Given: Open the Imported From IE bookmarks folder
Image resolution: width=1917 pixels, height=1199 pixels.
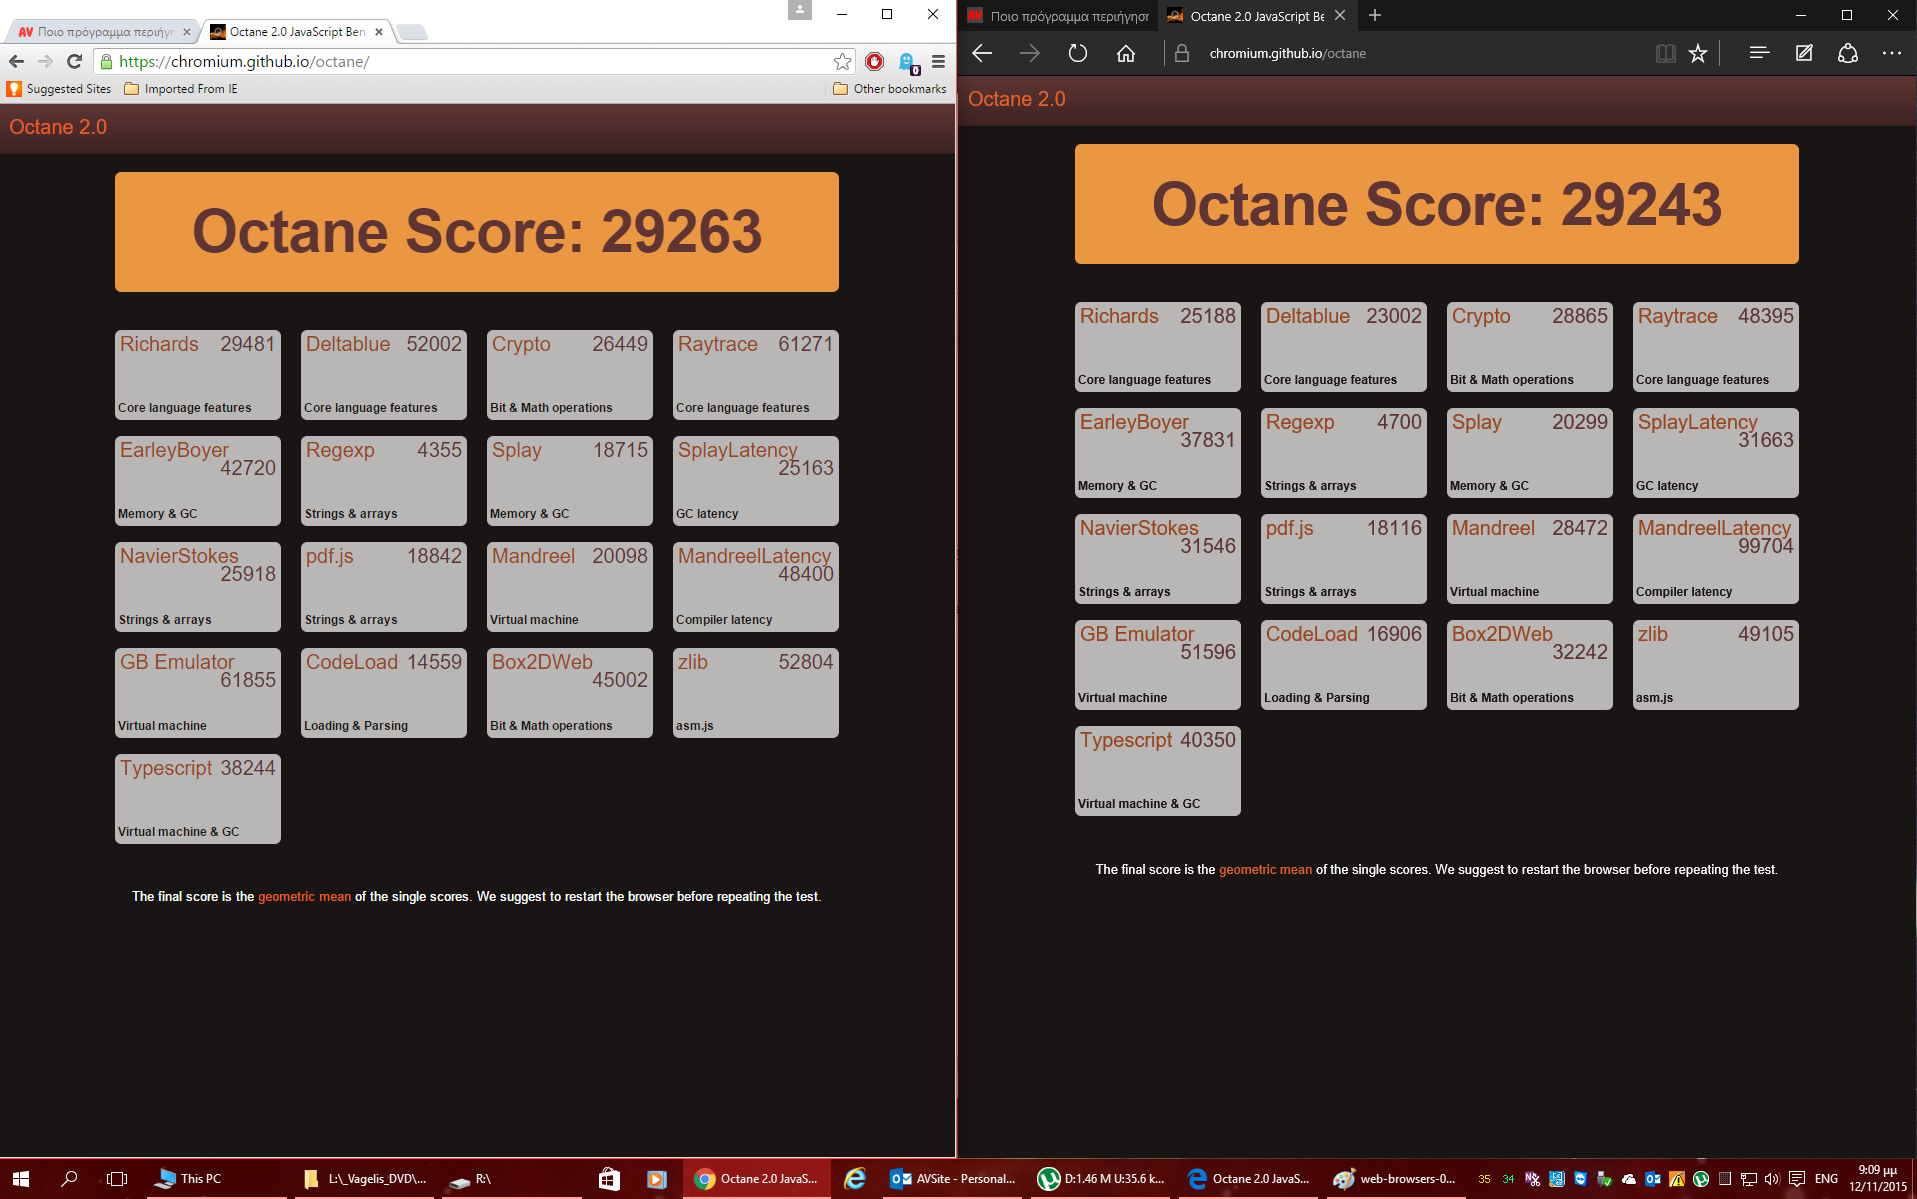Looking at the screenshot, I should (x=181, y=89).
